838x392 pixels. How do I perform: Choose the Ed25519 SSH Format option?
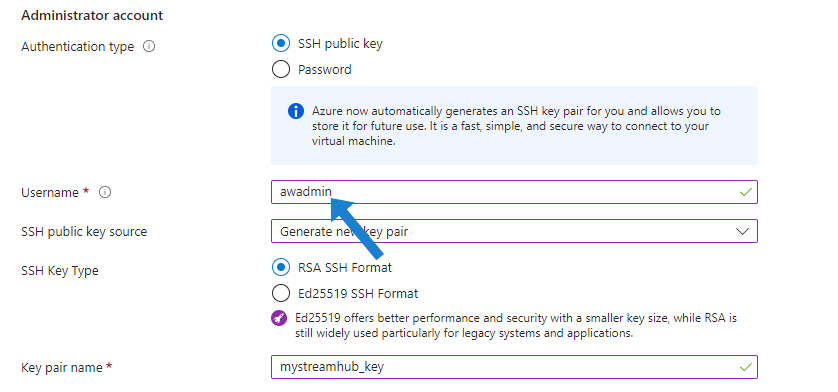click(x=281, y=293)
